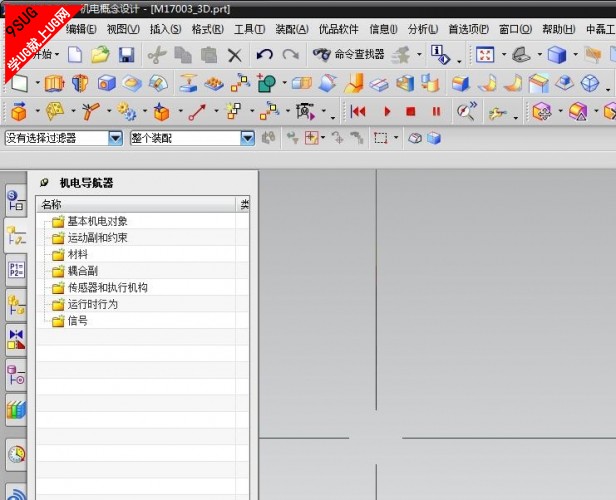616x500 pixels.
Task: Click the Delete X icon
Action: (x=235, y=55)
